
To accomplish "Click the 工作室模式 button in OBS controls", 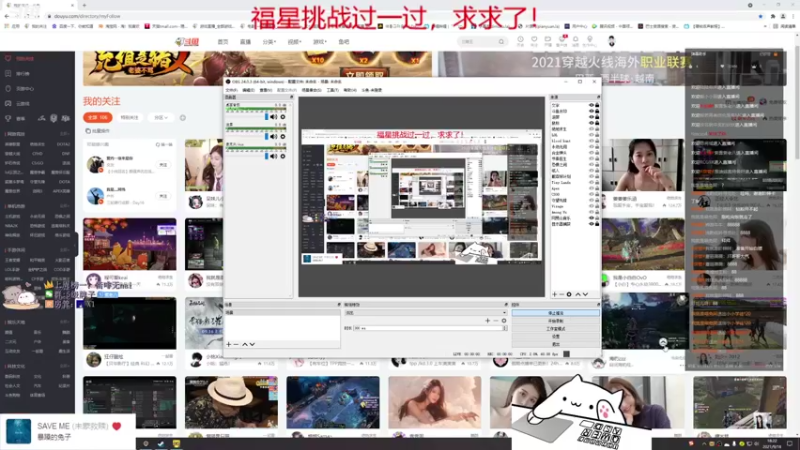I will pyautogui.click(x=556, y=329).
